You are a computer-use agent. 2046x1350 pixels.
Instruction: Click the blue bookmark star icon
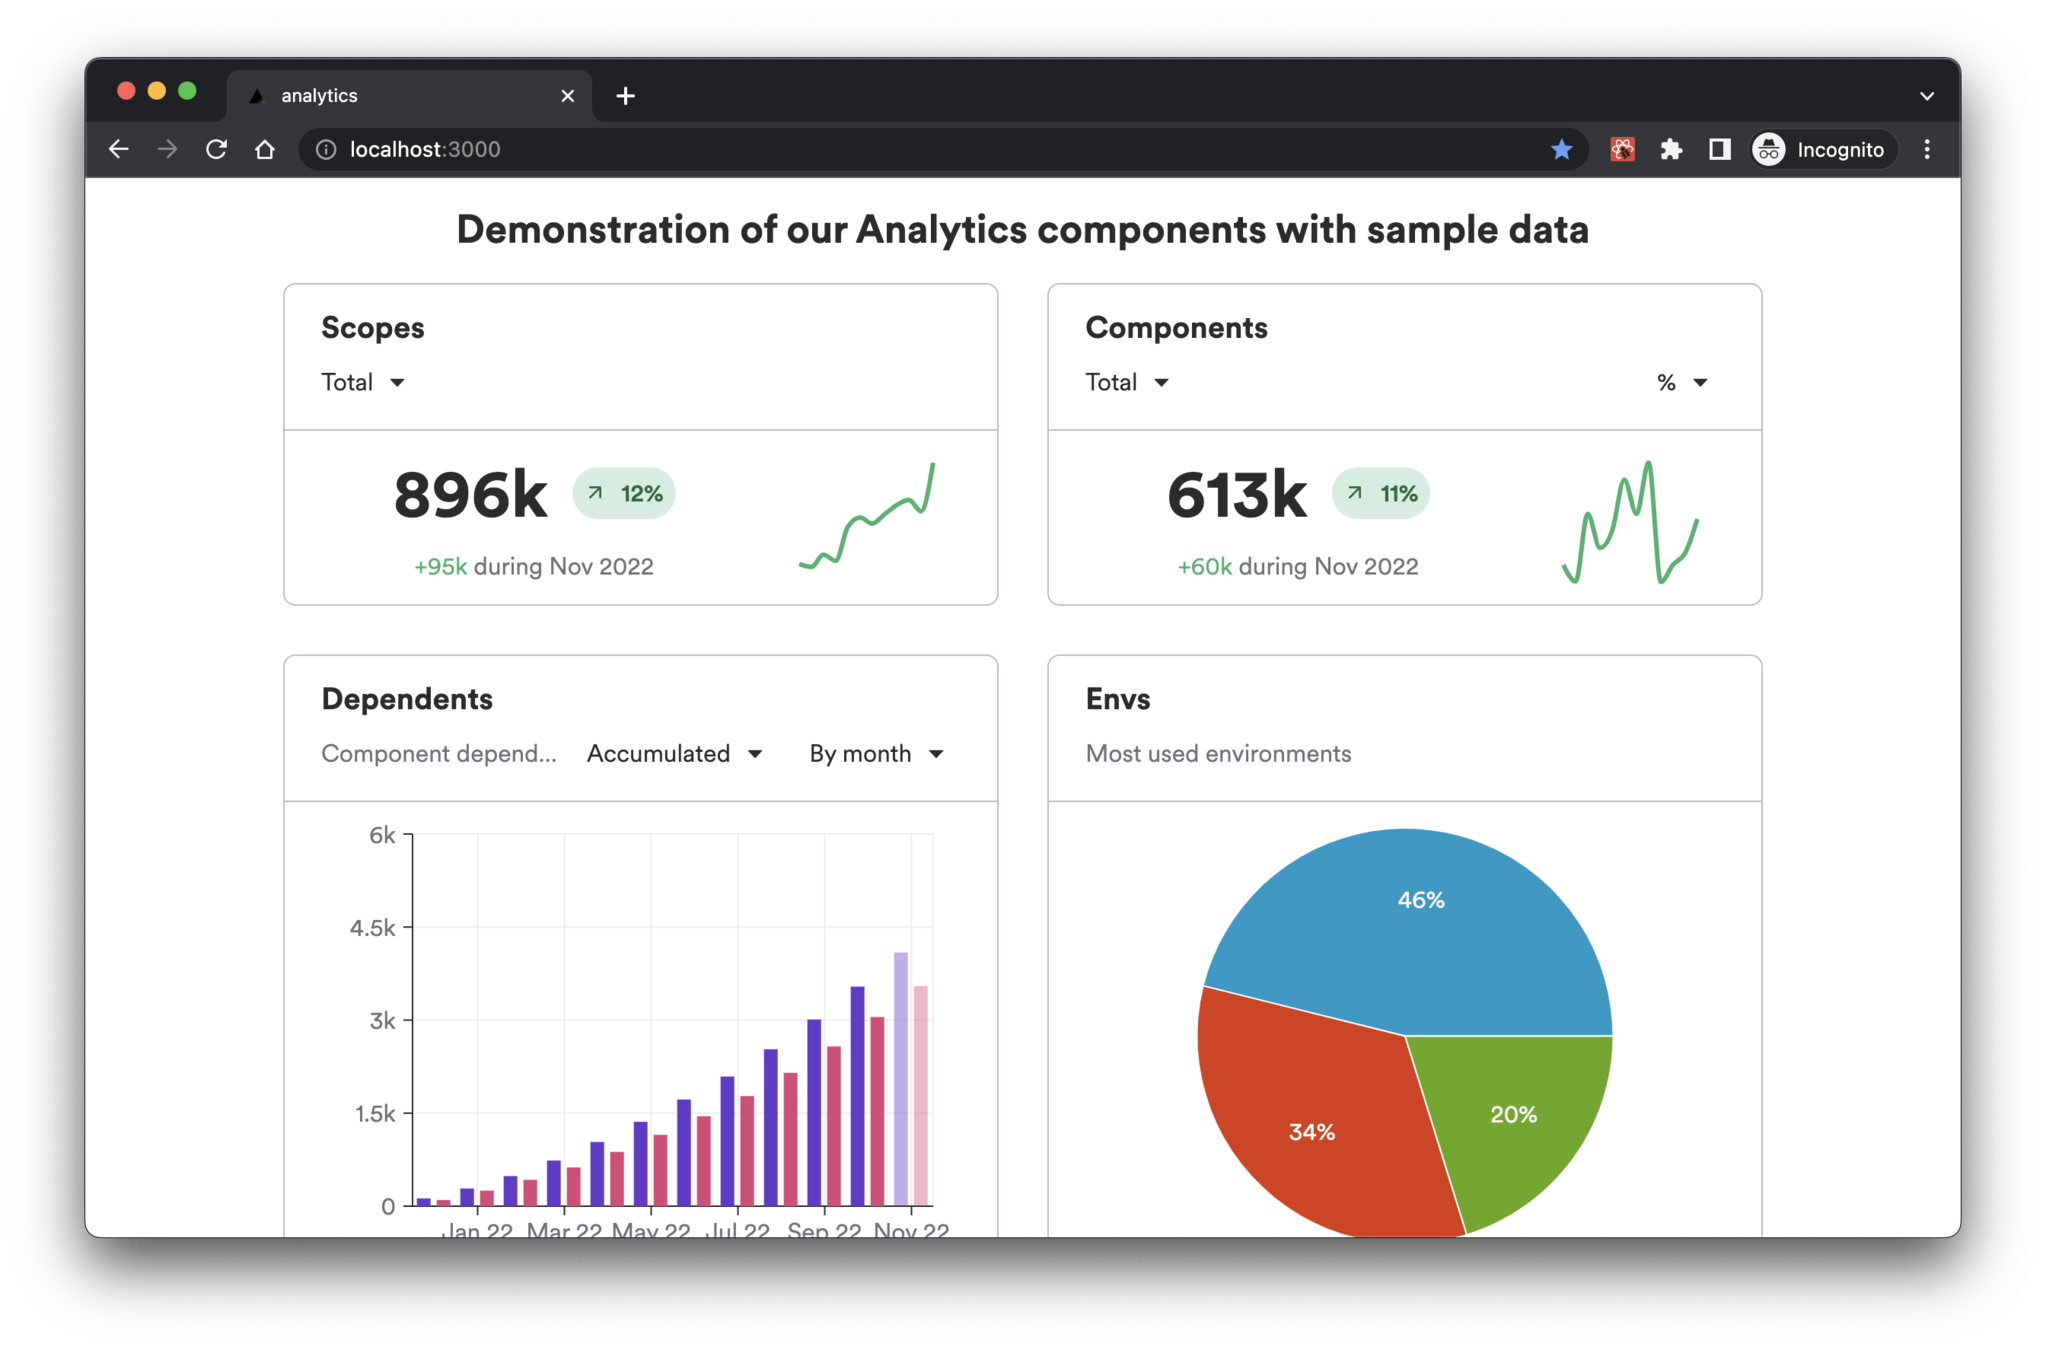pyautogui.click(x=1561, y=149)
